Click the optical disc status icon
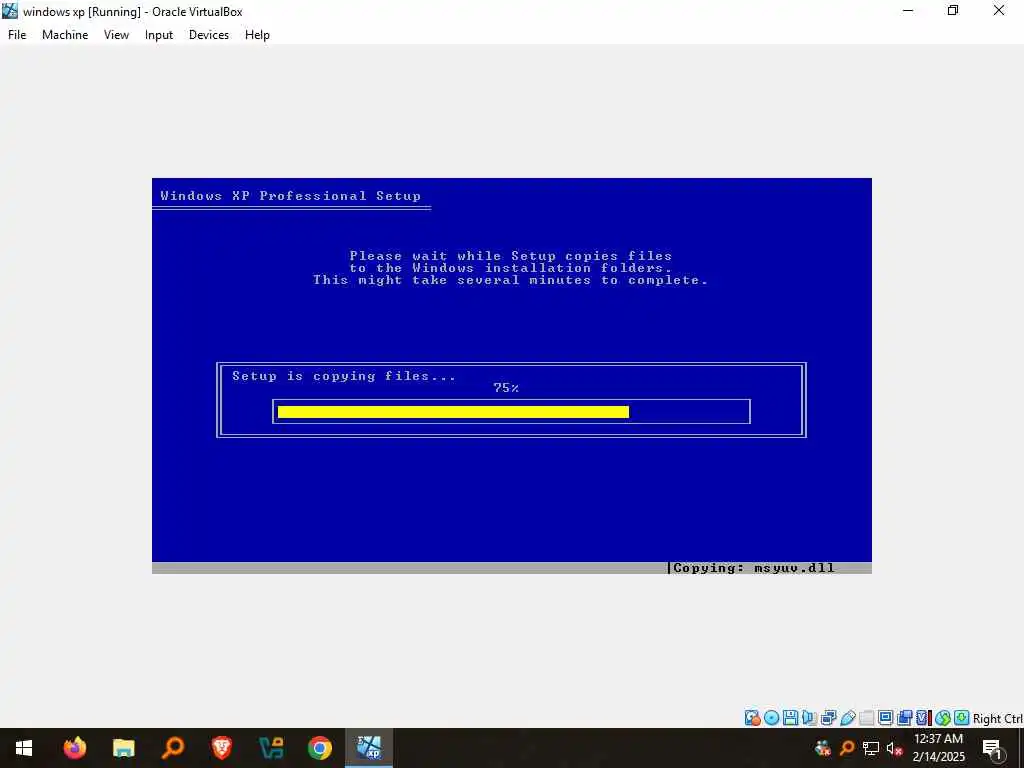This screenshot has width=1024, height=768. (x=771, y=718)
